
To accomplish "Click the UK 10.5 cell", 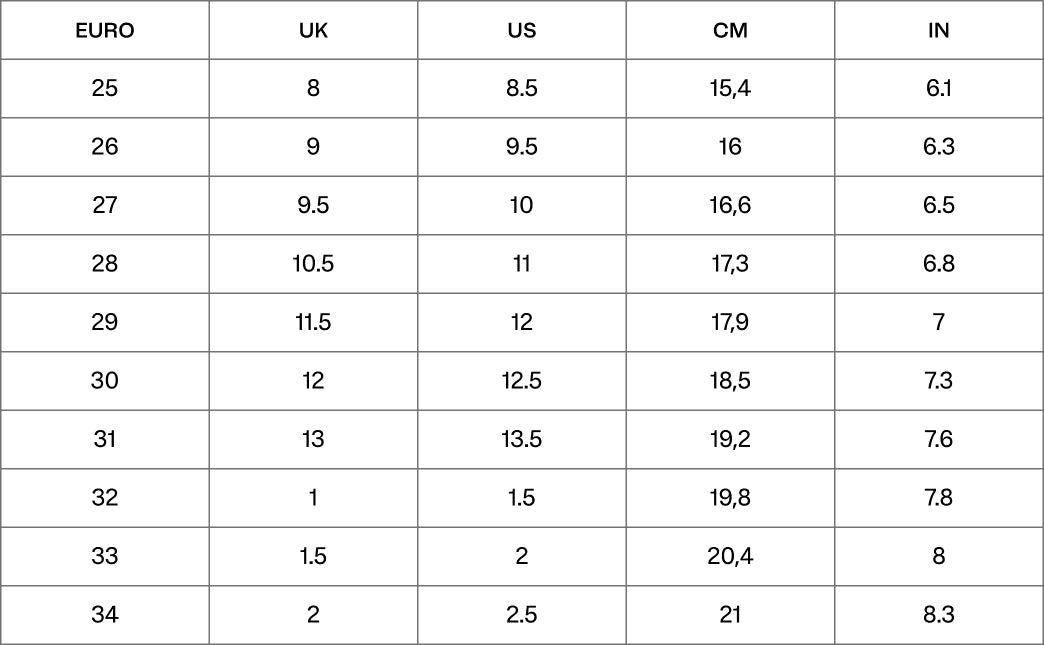I will point(313,264).
